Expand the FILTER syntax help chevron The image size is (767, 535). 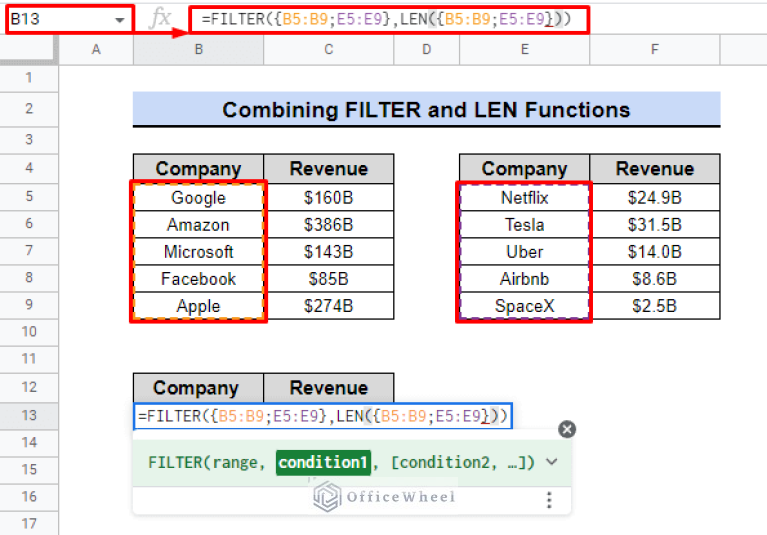point(552,462)
